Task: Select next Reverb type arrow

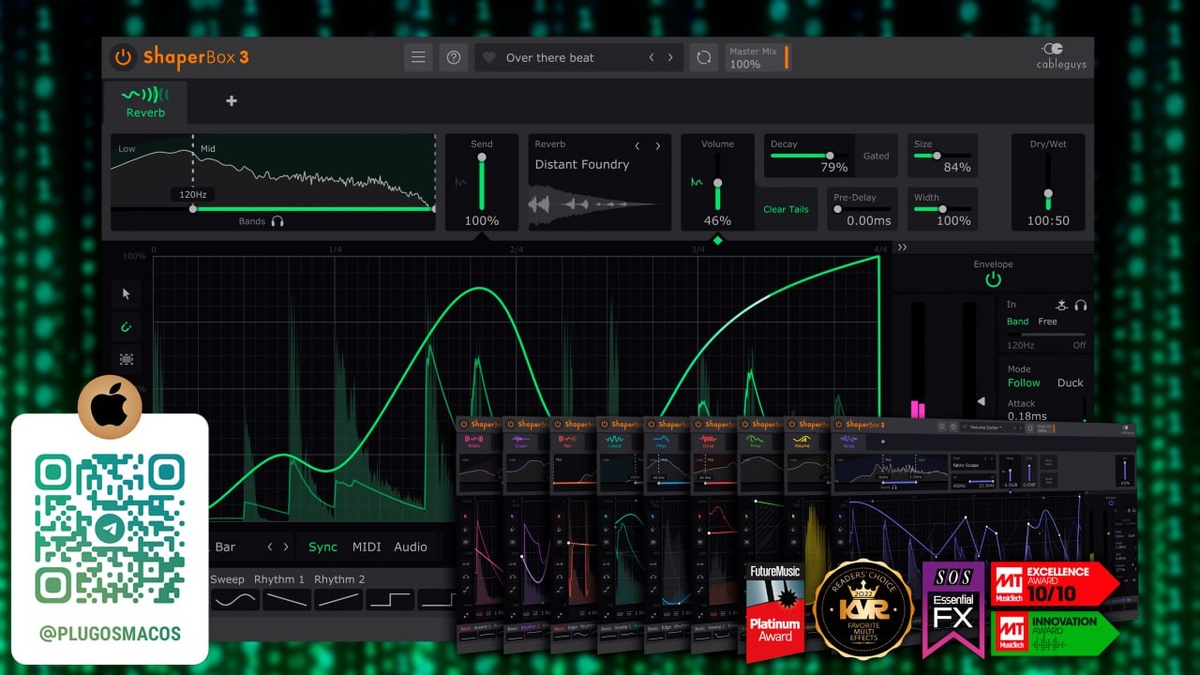Action: [658, 146]
